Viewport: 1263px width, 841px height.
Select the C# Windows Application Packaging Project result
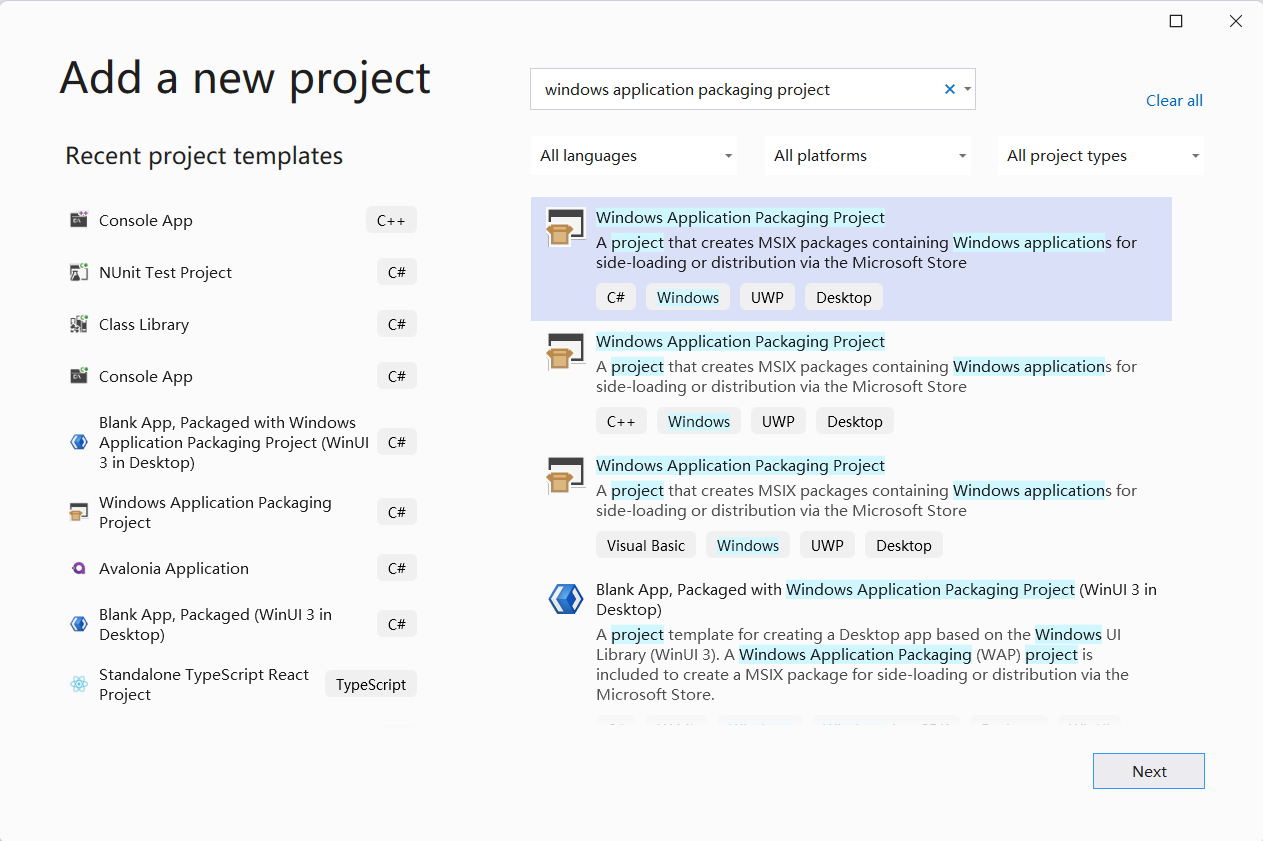(740, 218)
